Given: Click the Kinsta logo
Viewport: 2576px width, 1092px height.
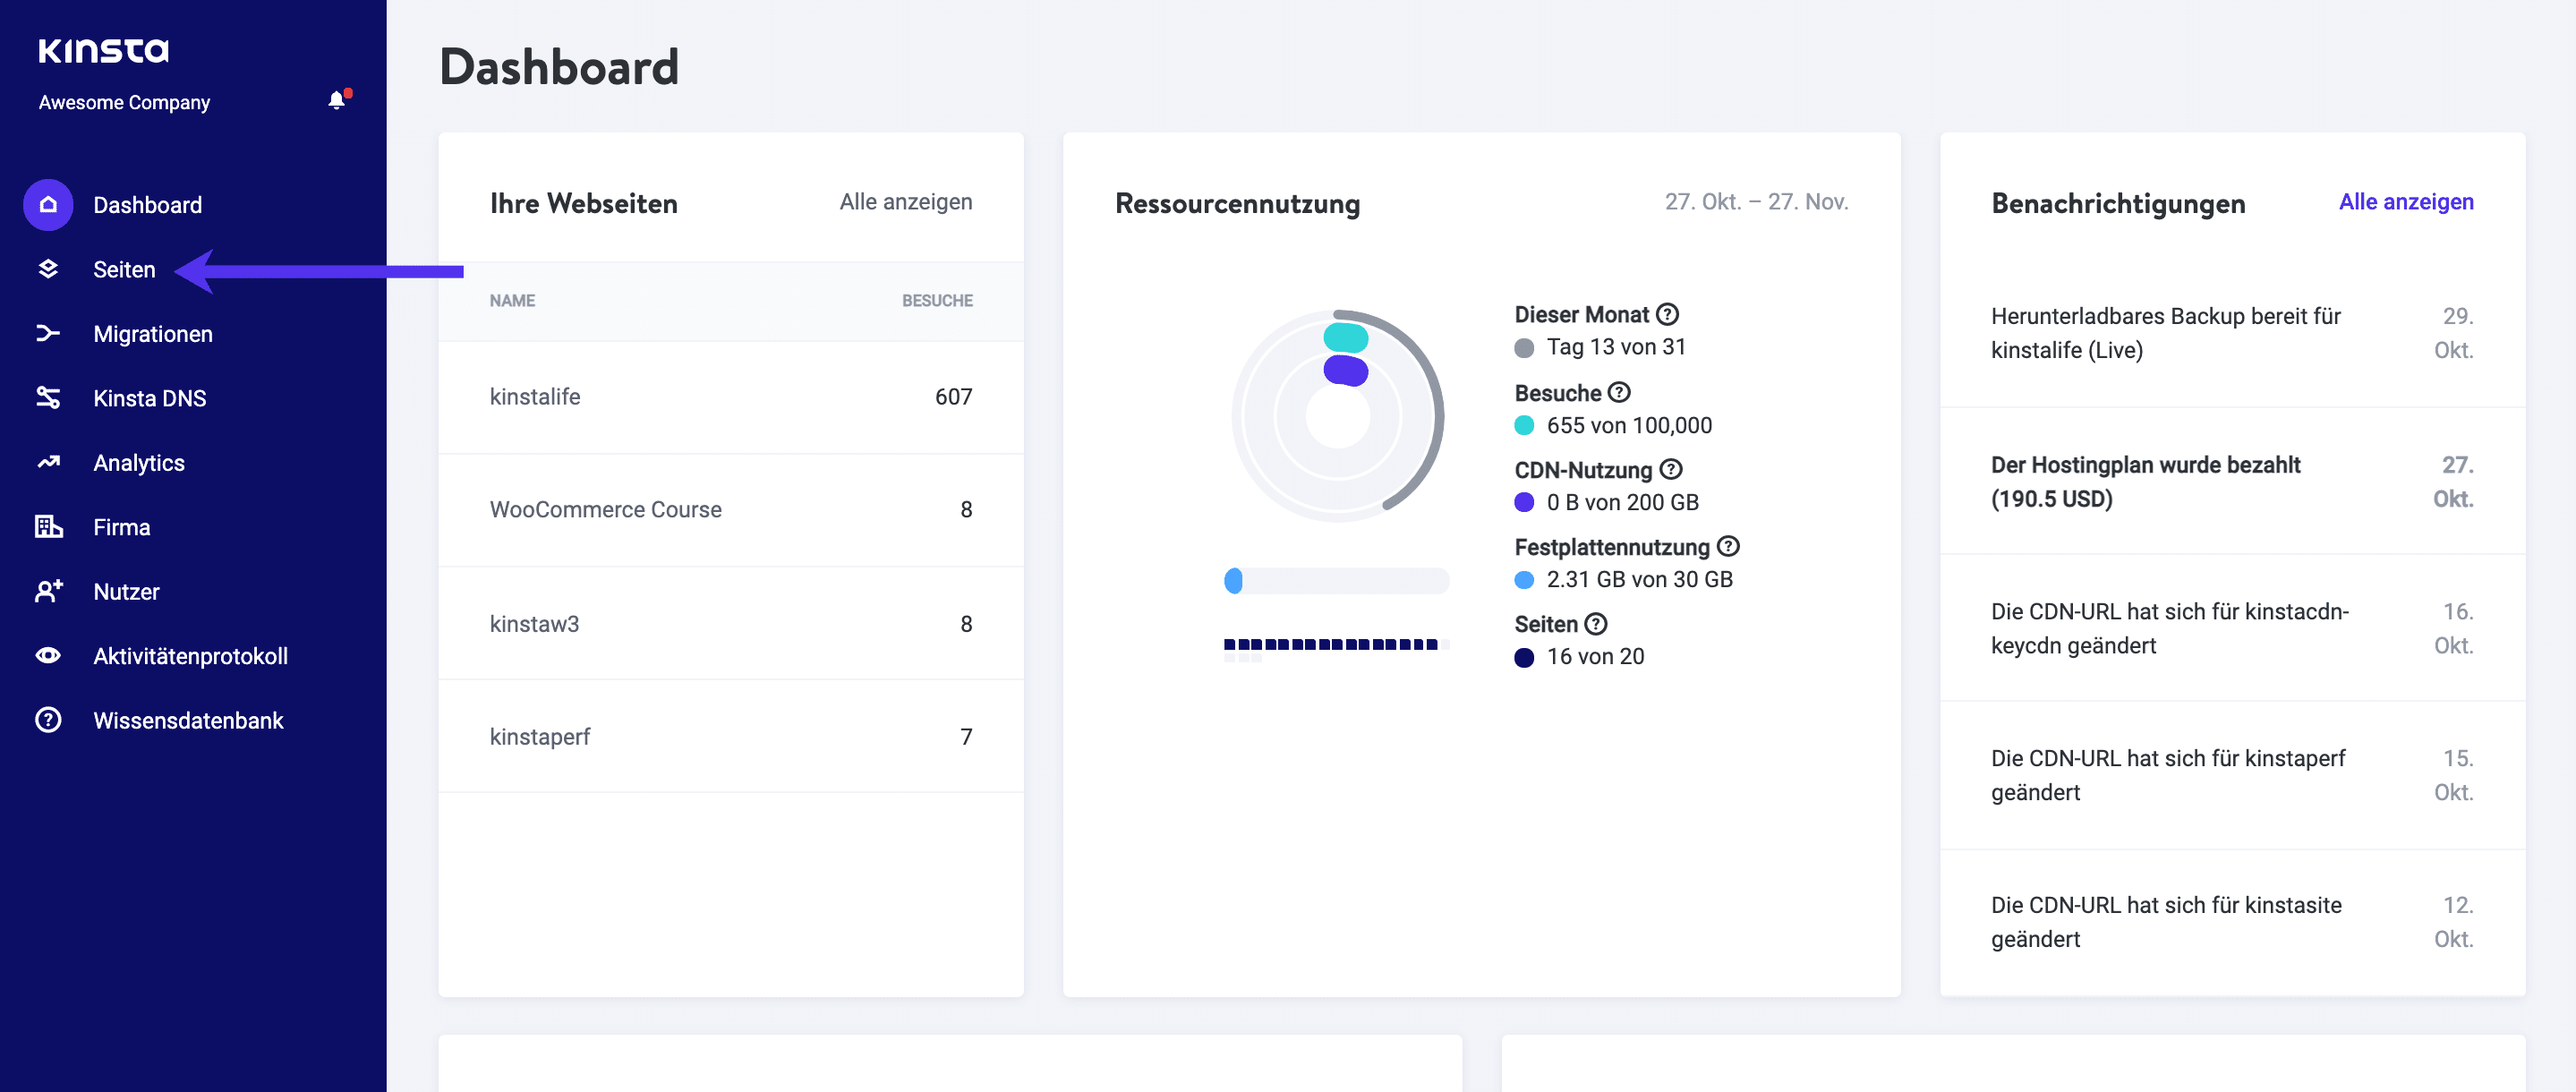Looking at the screenshot, I should tap(104, 50).
